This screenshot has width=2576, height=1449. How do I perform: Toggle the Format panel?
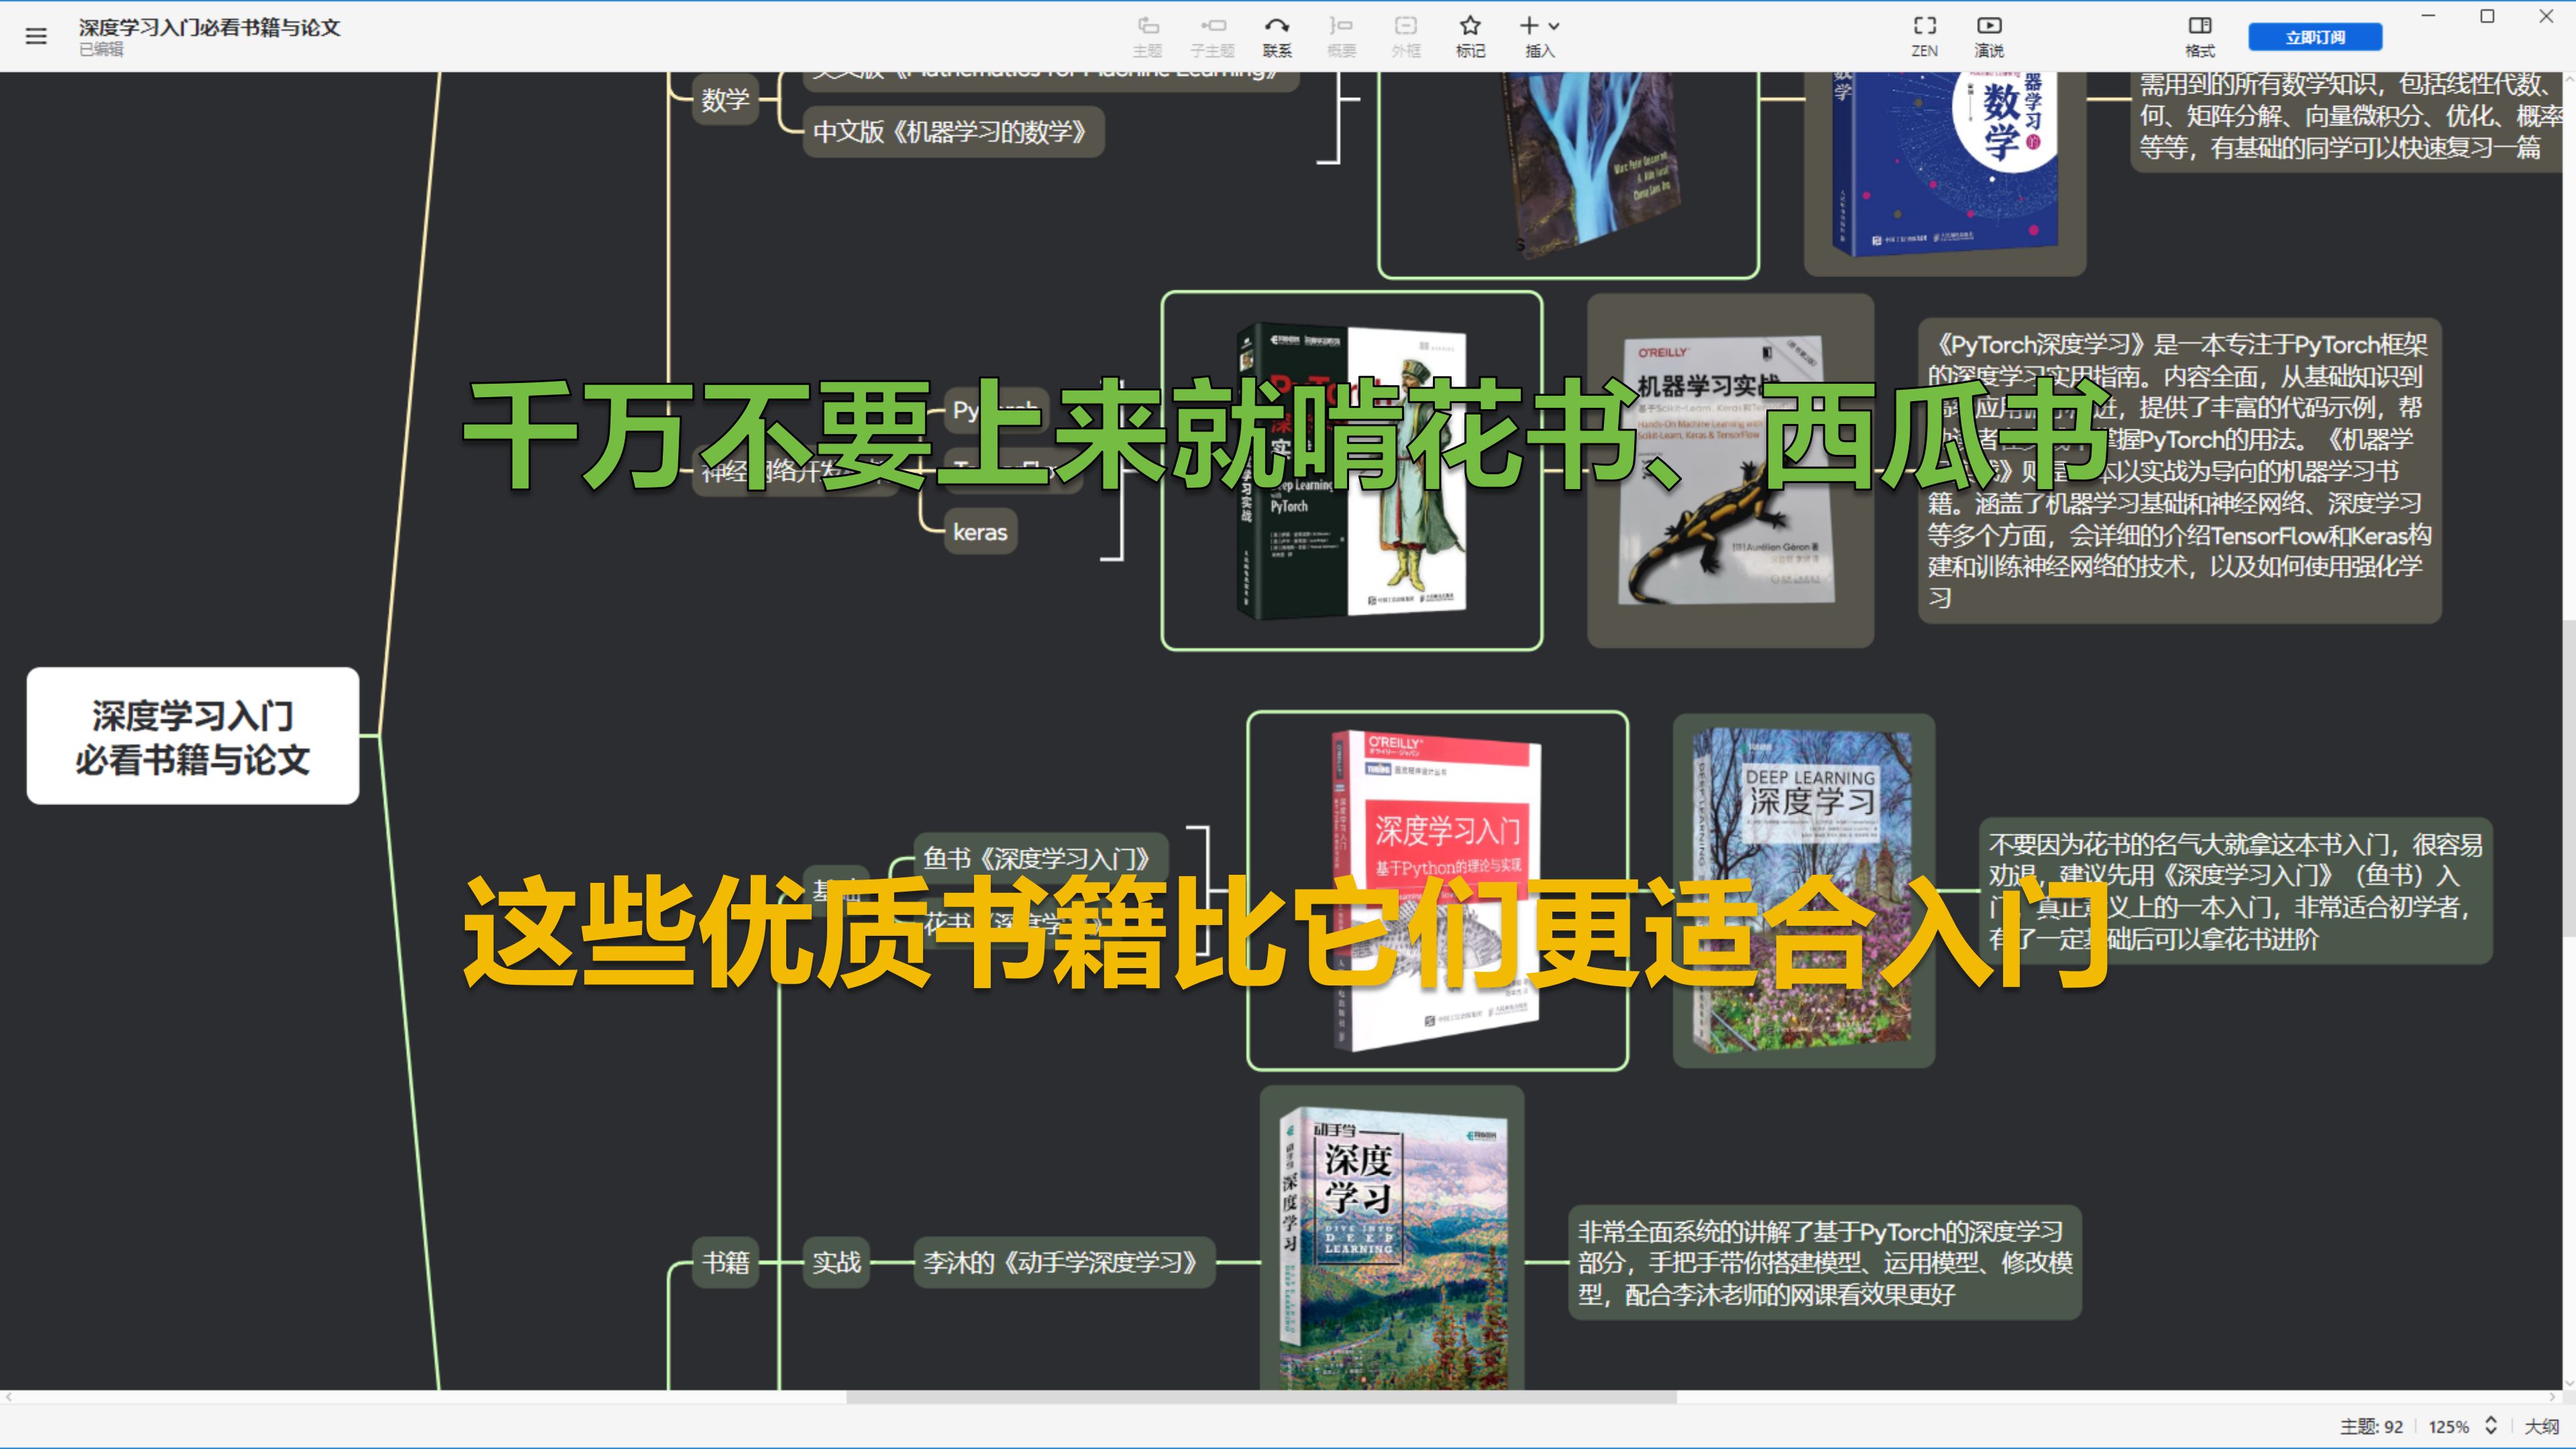tap(2199, 36)
